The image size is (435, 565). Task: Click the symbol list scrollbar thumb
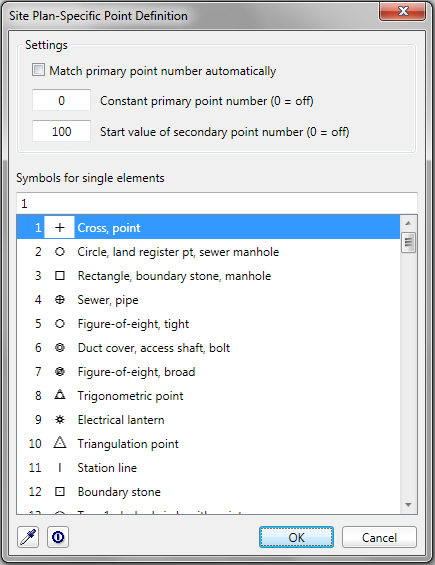(x=408, y=242)
